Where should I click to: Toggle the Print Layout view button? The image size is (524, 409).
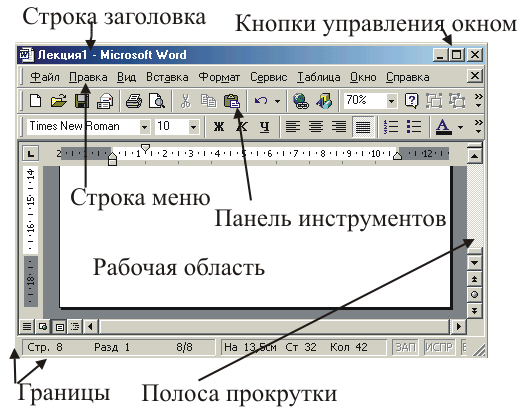pos(59,326)
